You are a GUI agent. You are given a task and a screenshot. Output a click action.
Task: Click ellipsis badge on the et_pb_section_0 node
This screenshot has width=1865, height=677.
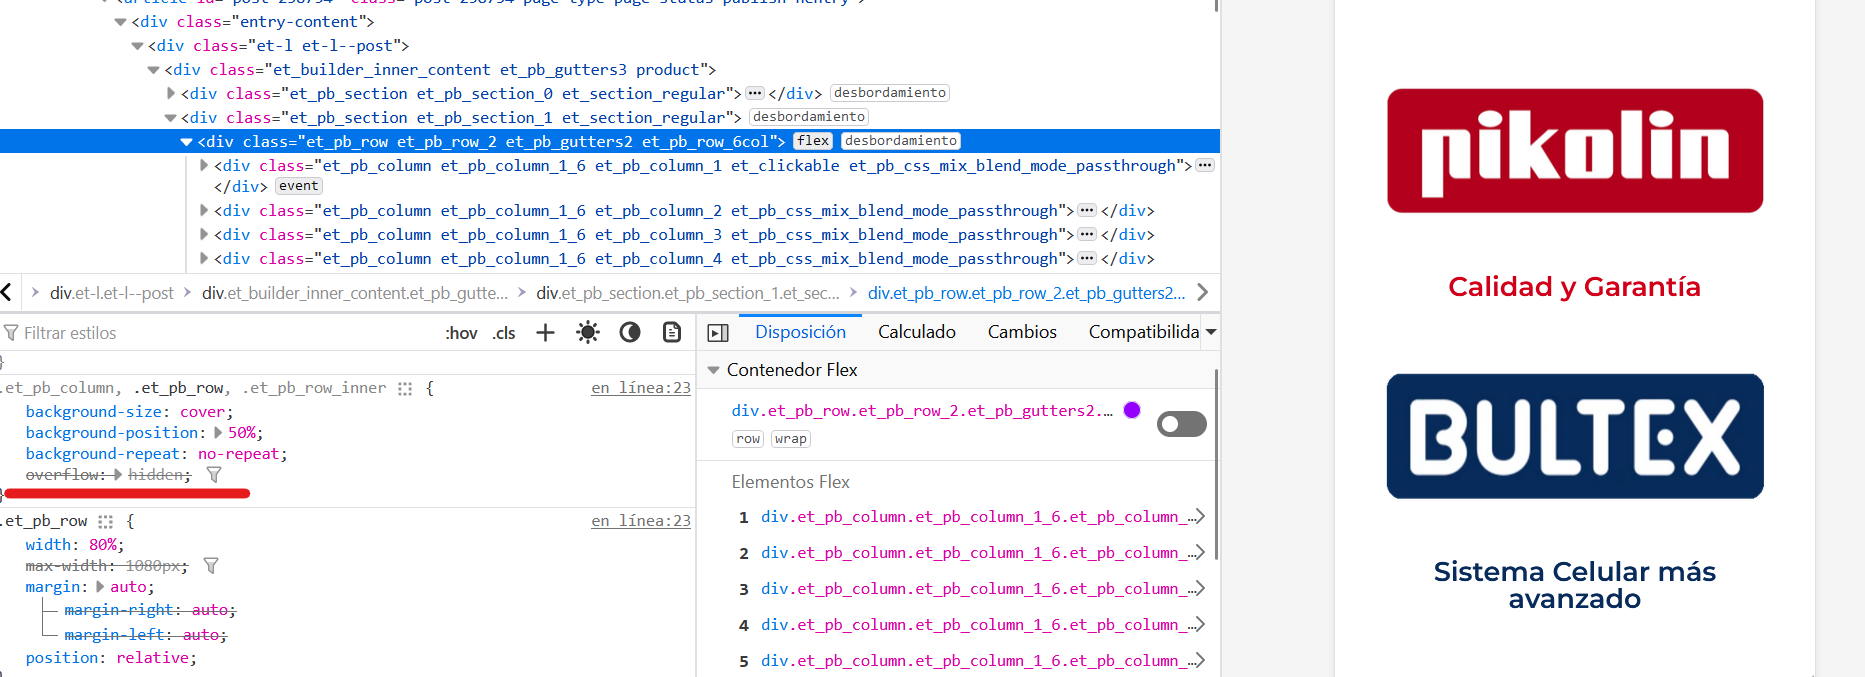click(755, 93)
